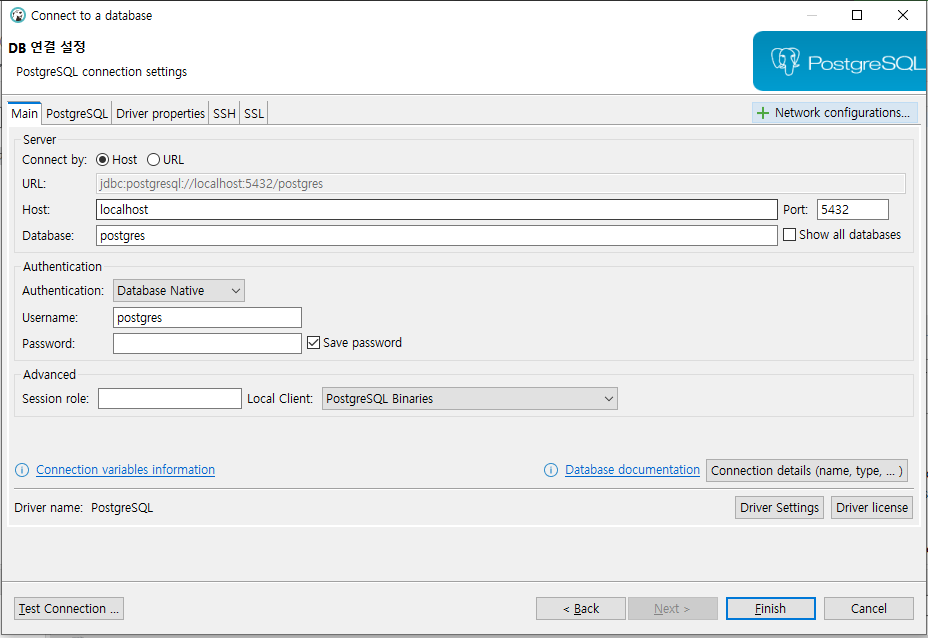Screen dimensions: 928x638
Task: Select the Host radio button
Action: [102, 160]
